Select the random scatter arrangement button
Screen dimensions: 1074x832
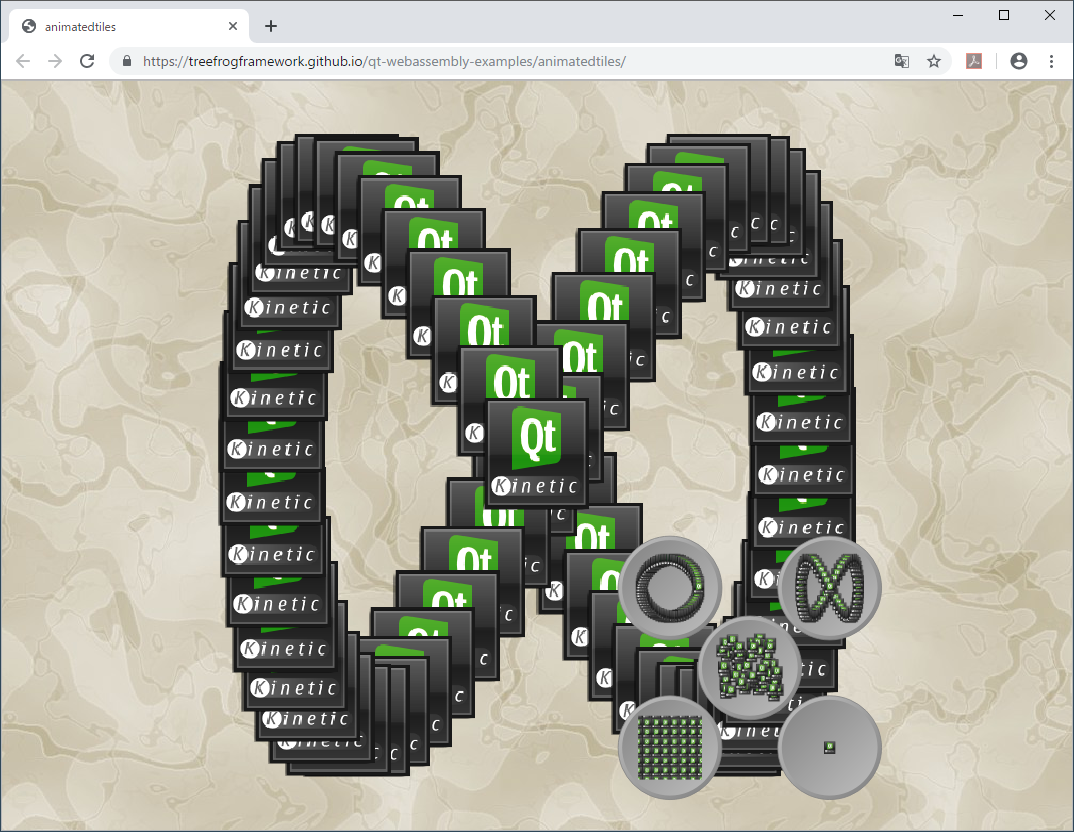(x=748, y=667)
